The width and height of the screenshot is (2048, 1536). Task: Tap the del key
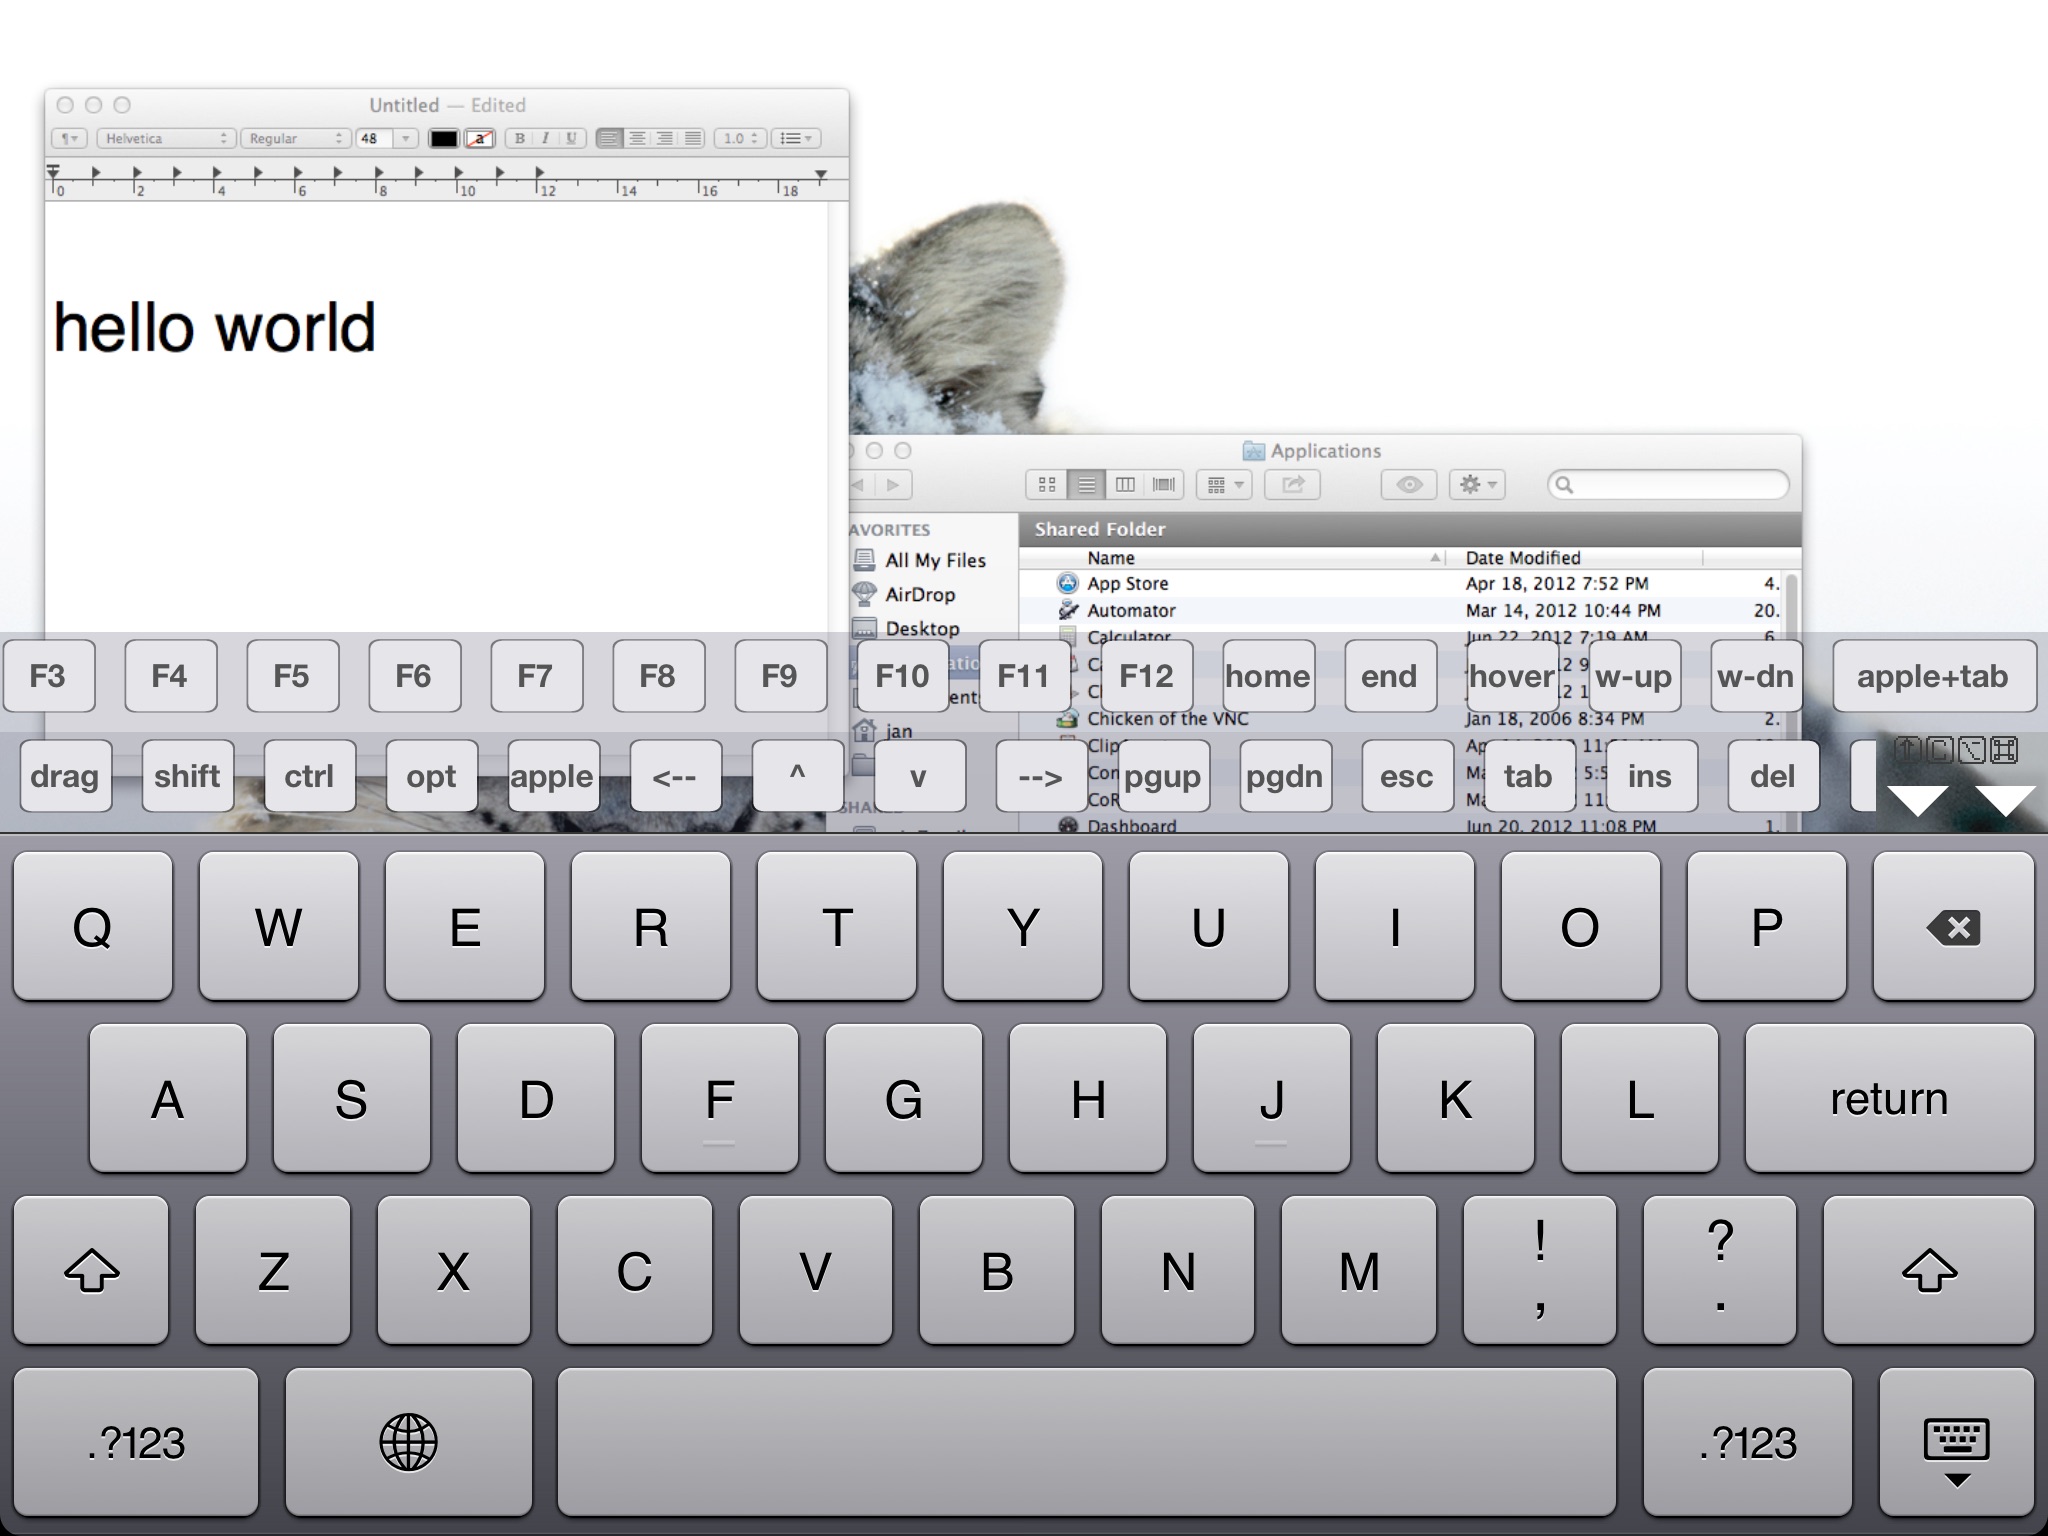pyautogui.click(x=1773, y=776)
